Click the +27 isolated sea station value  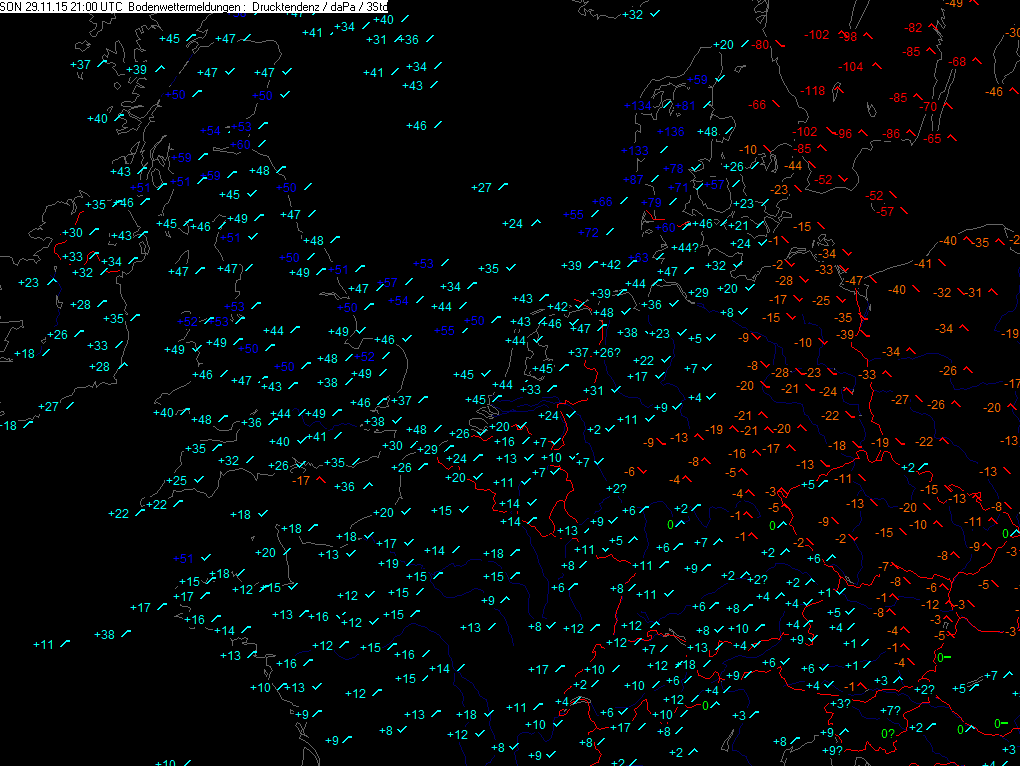pyautogui.click(x=482, y=187)
